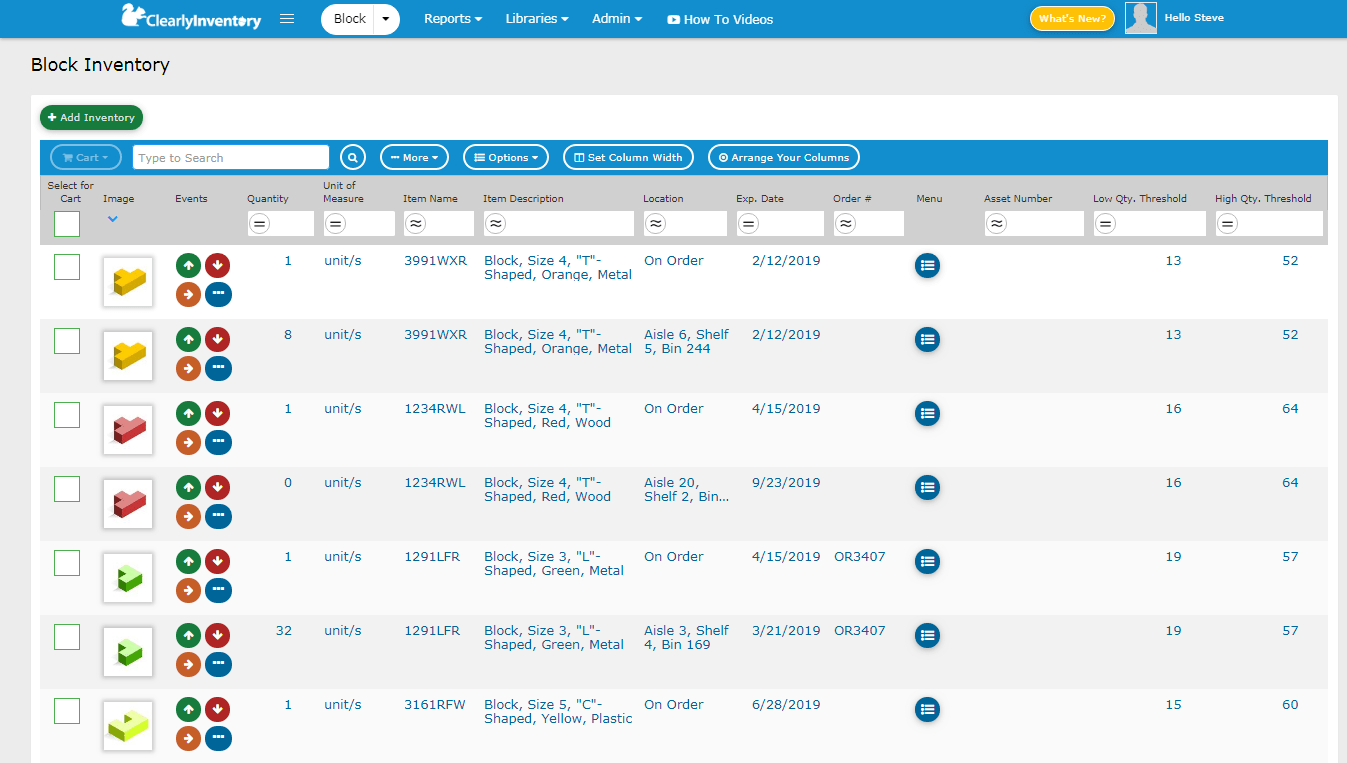
Task: Click the blue ellipsis icon on the first inventory row
Action: (x=218, y=294)
